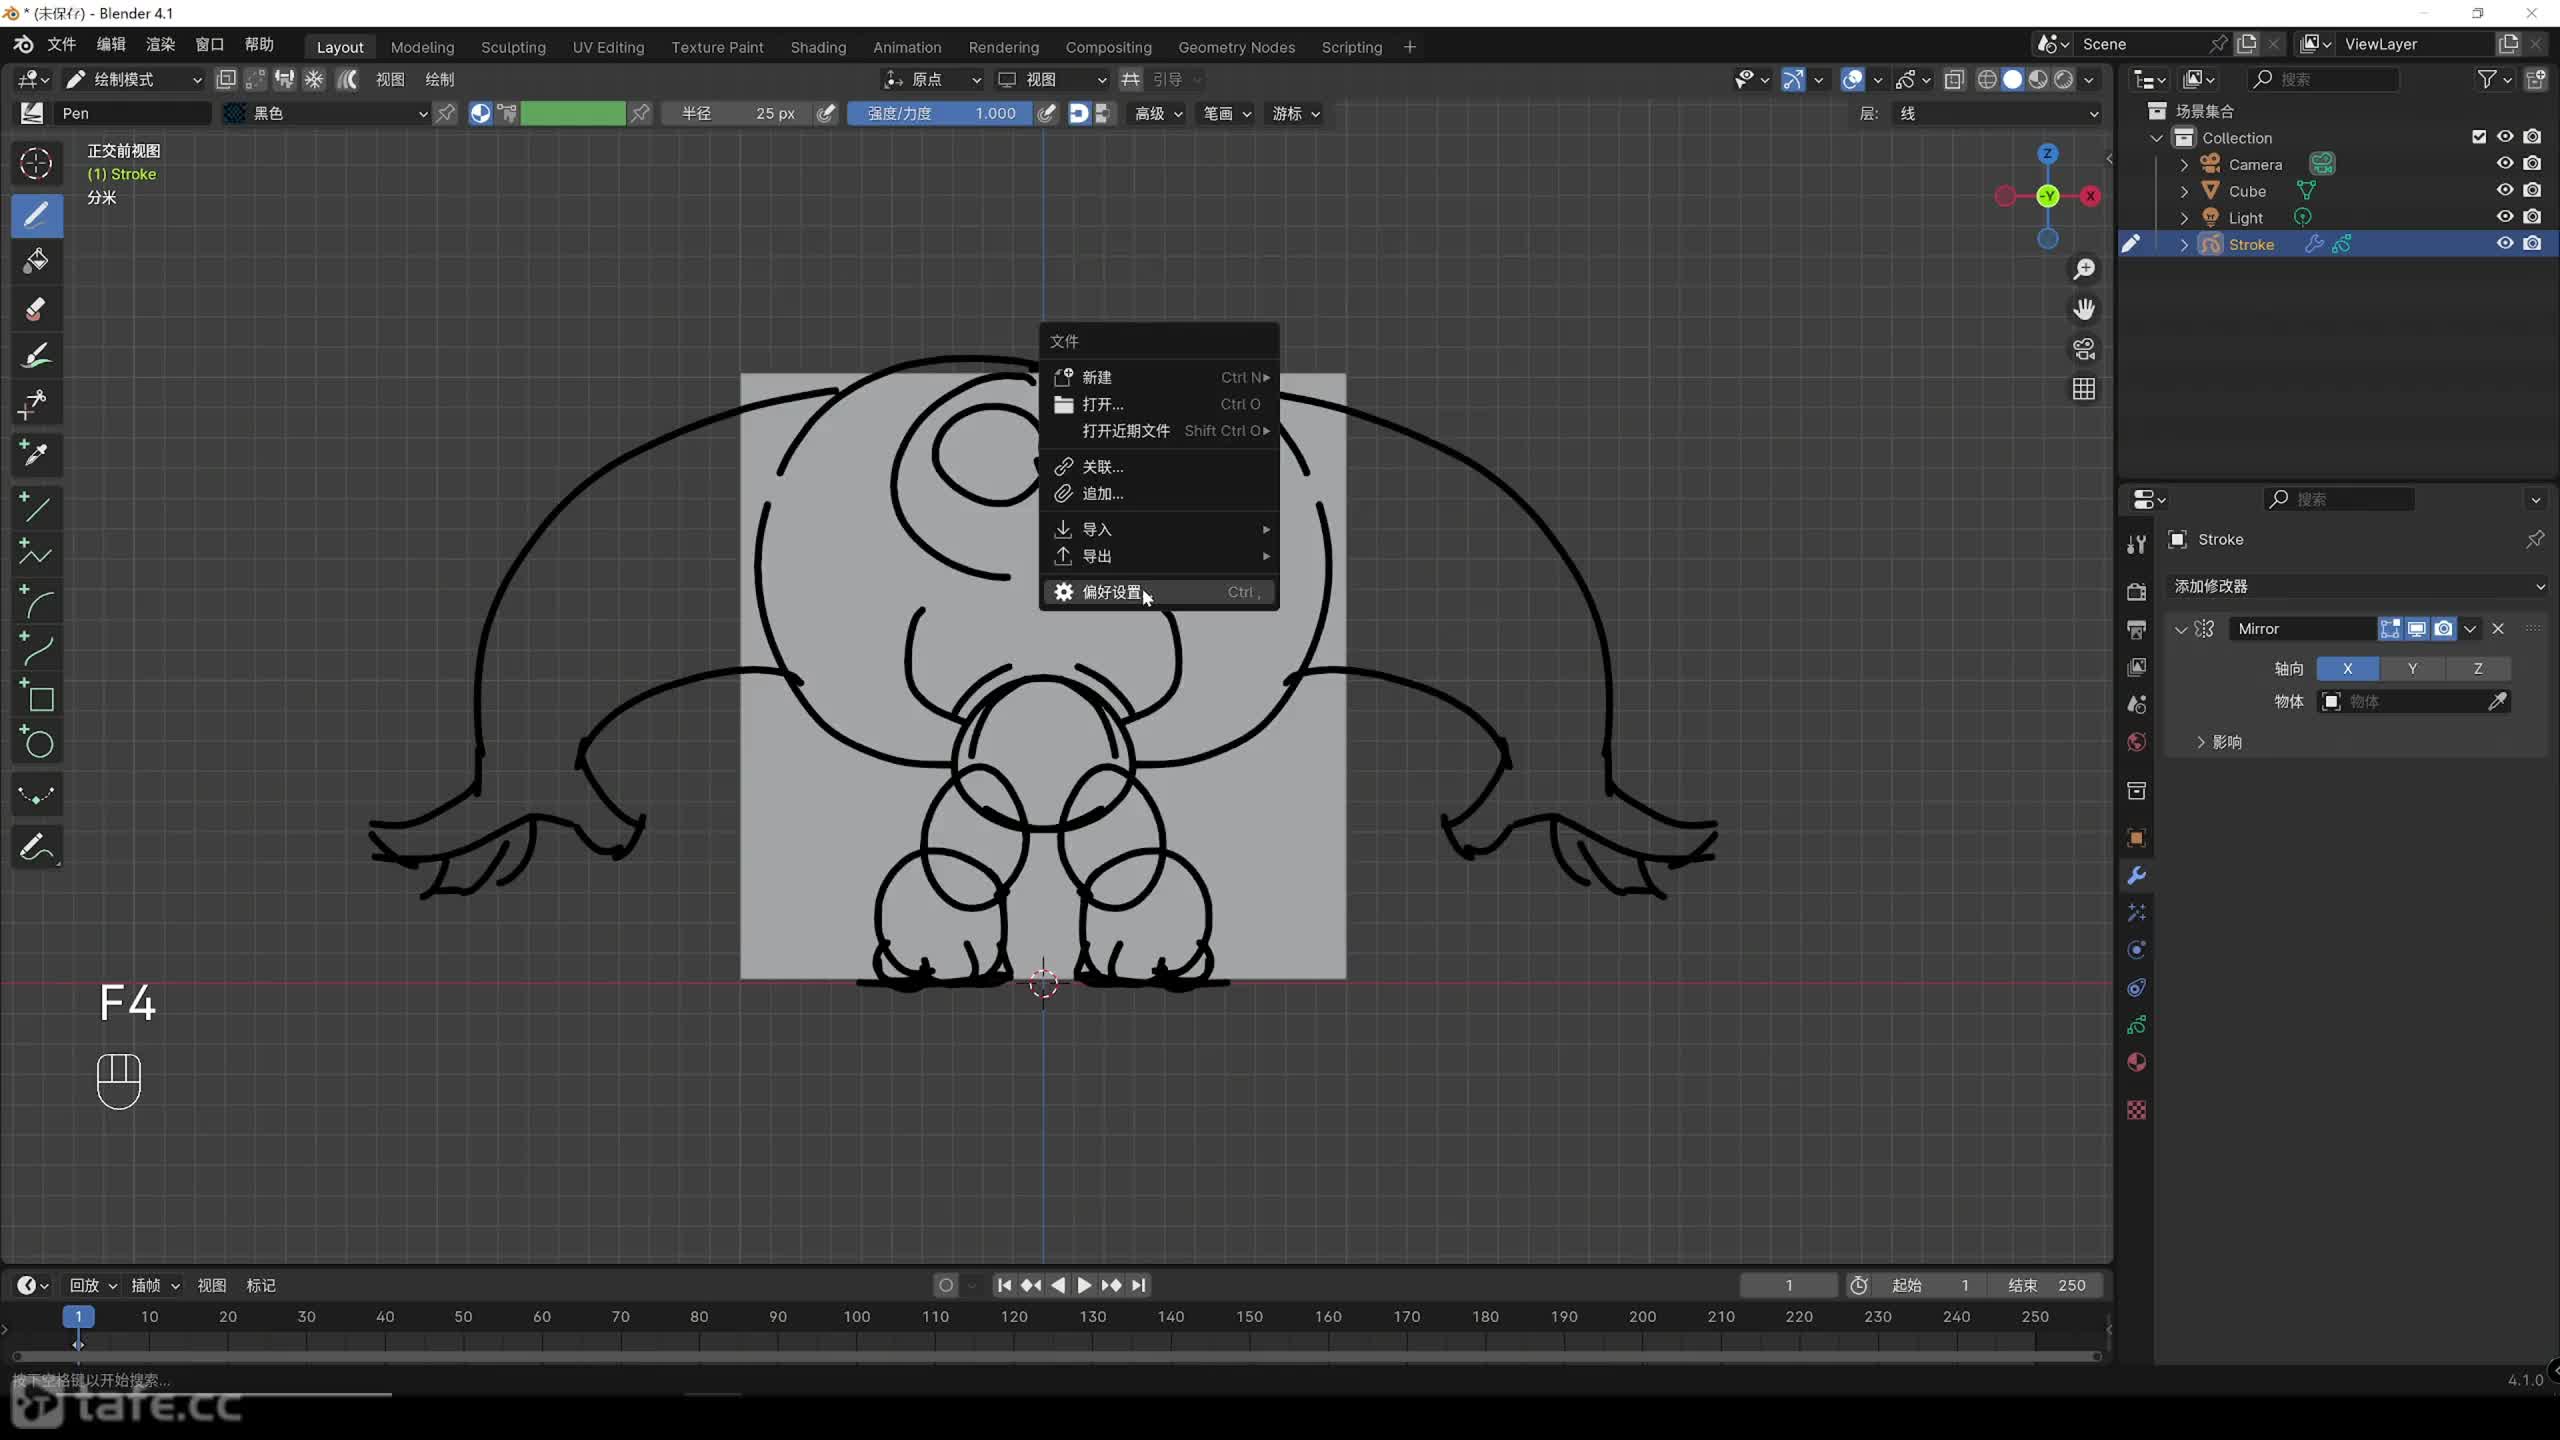Screen dimensions: 2560x1440
Task: Select the Tint tool
Action: point(36,356)
